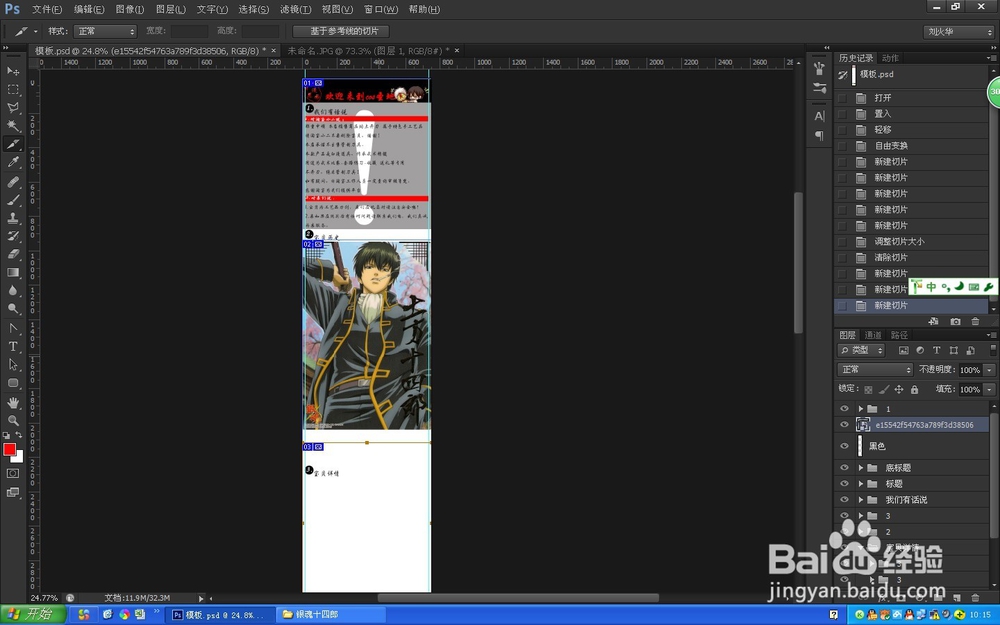Screen dimensions: 1000x625
Task: Create new snapshot camera icon in History
Action: [955, 321]
